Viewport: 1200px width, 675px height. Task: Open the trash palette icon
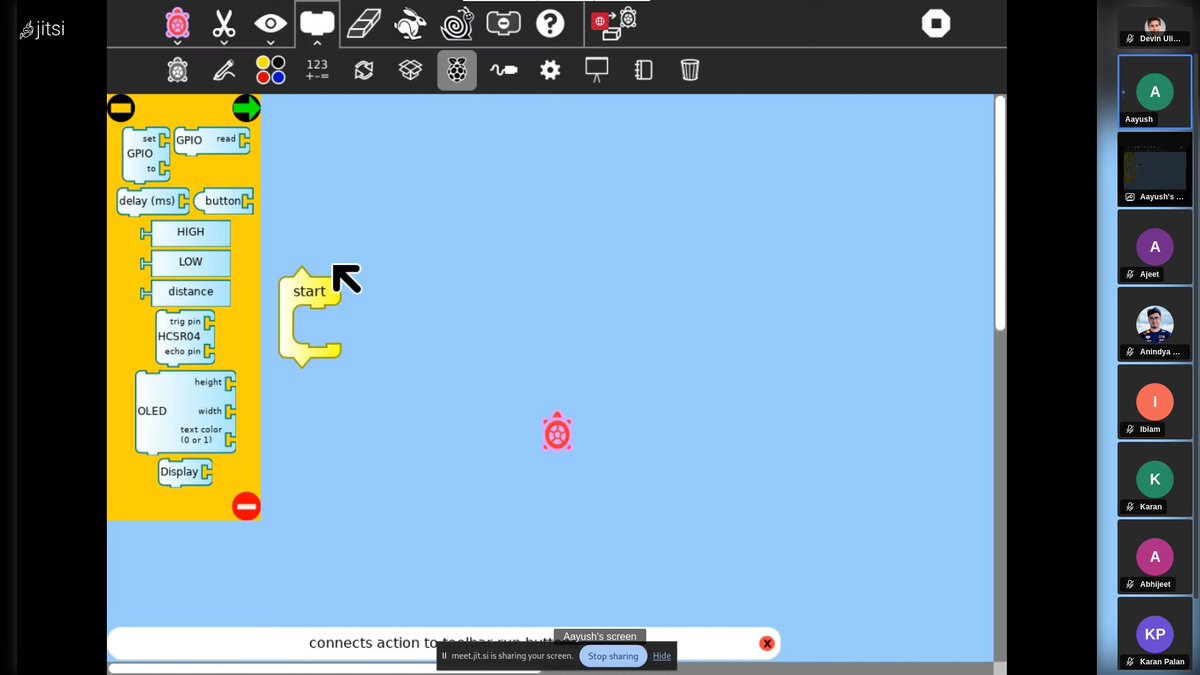tap(690, 70)
